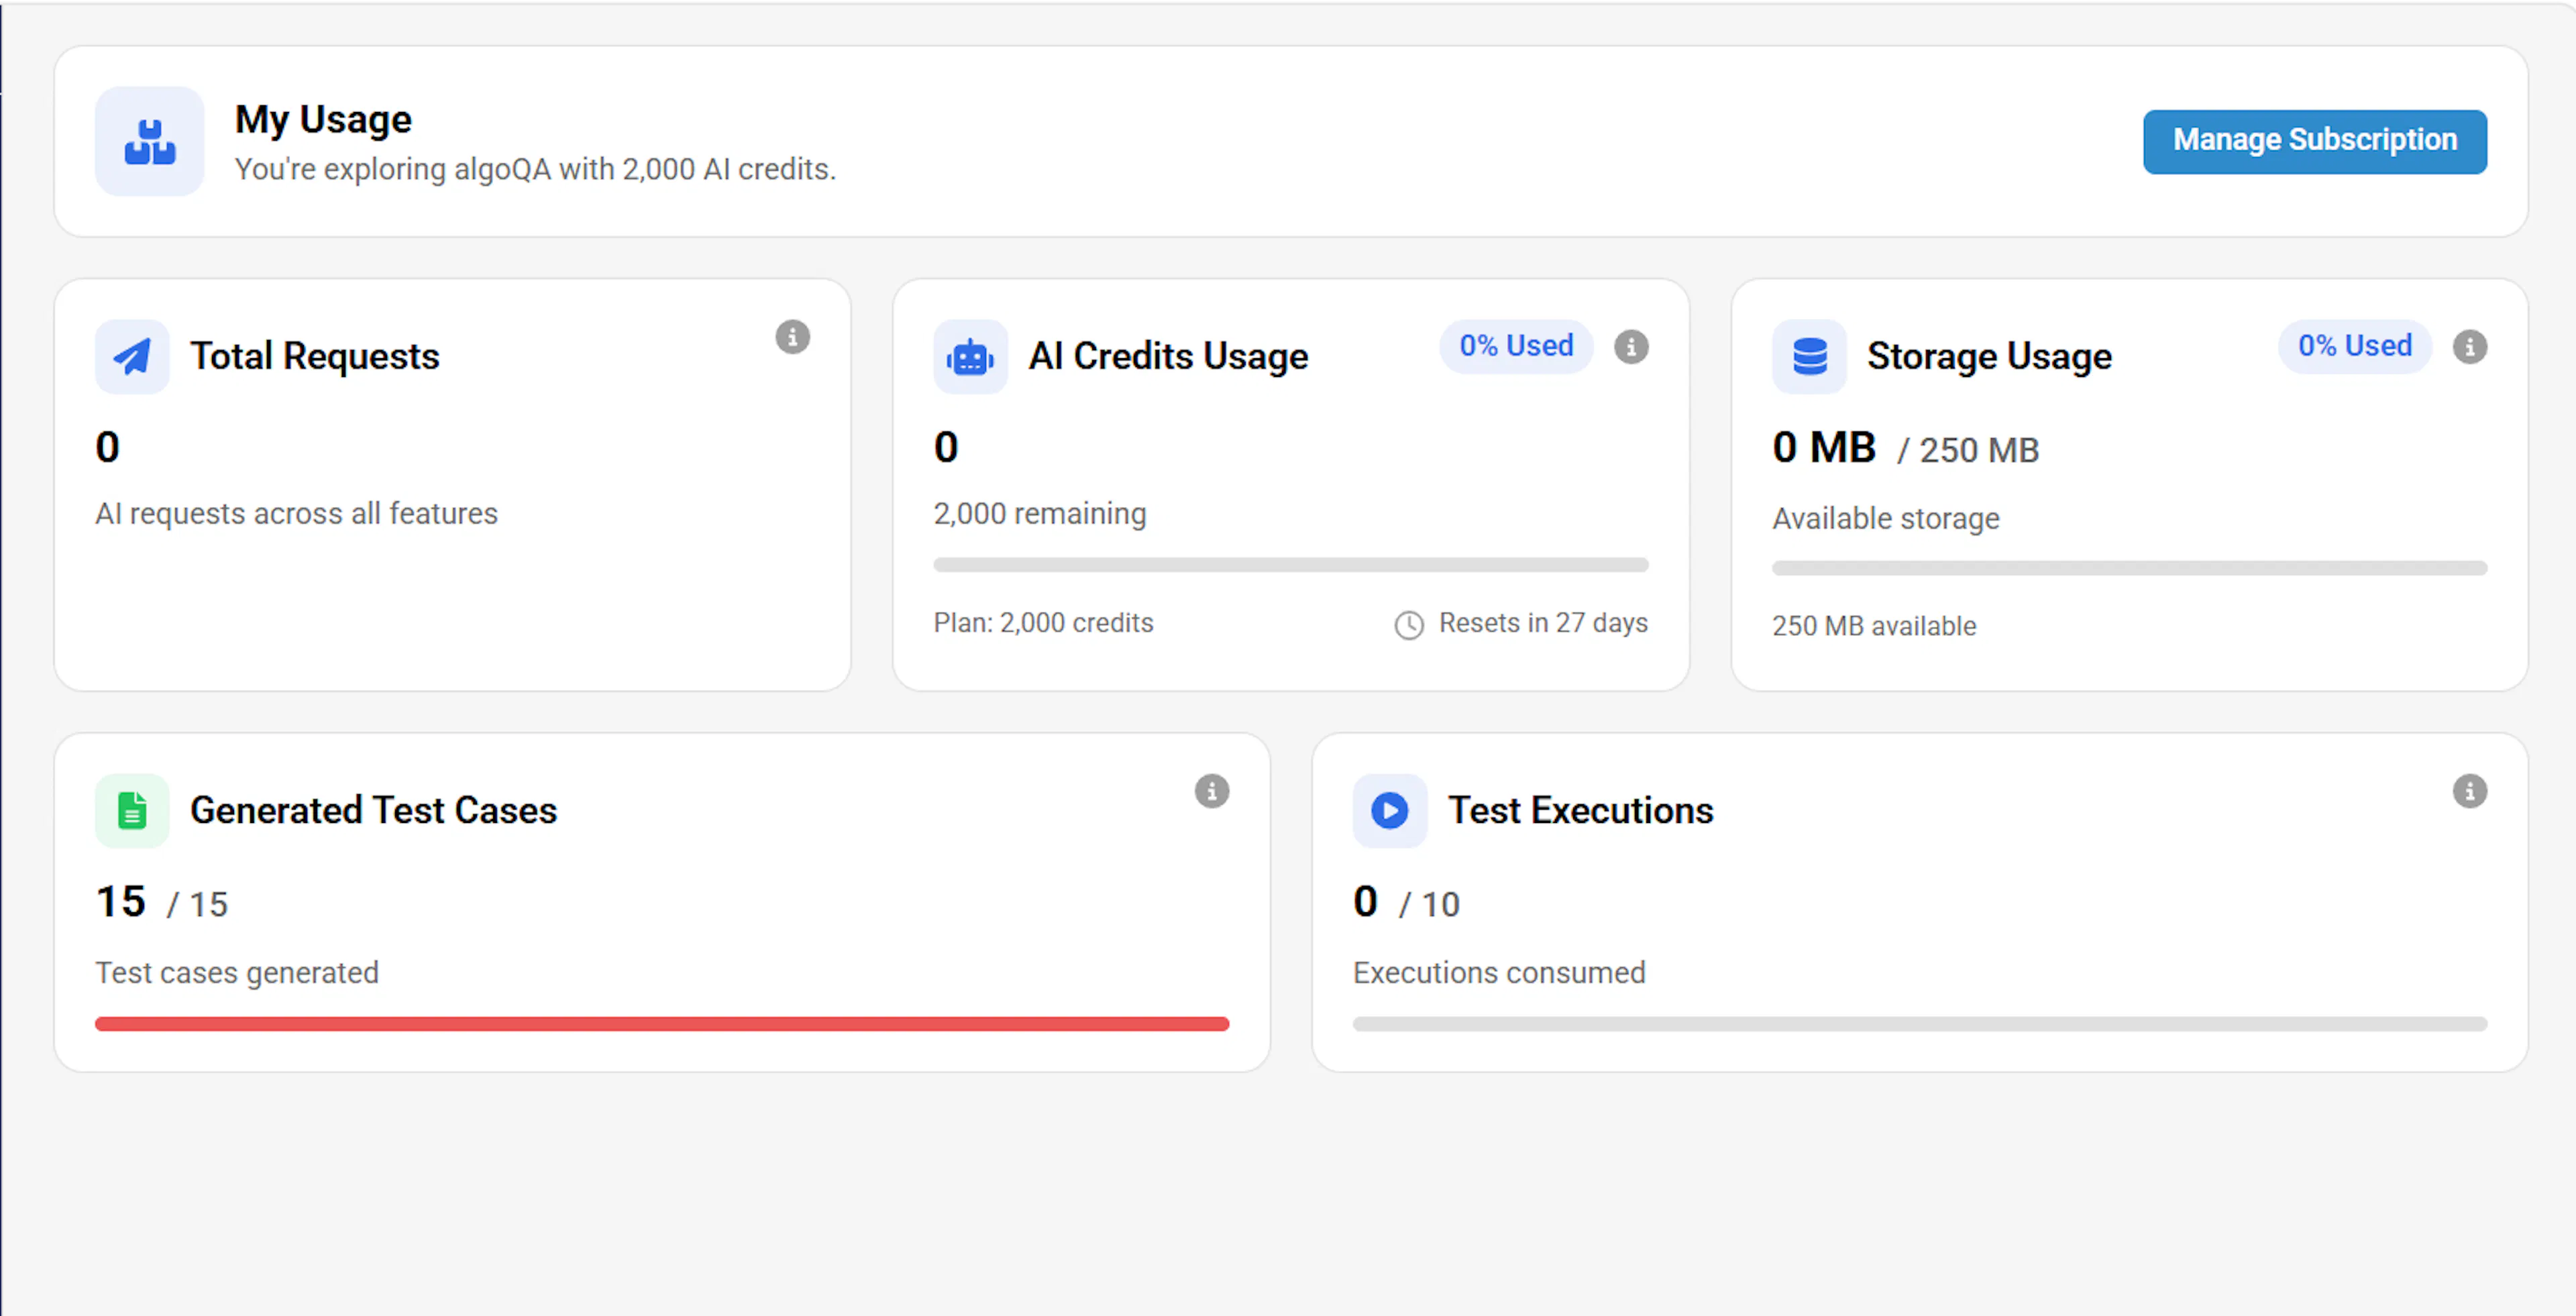Click the clock icon beside Resets text

click(1409, 625)
